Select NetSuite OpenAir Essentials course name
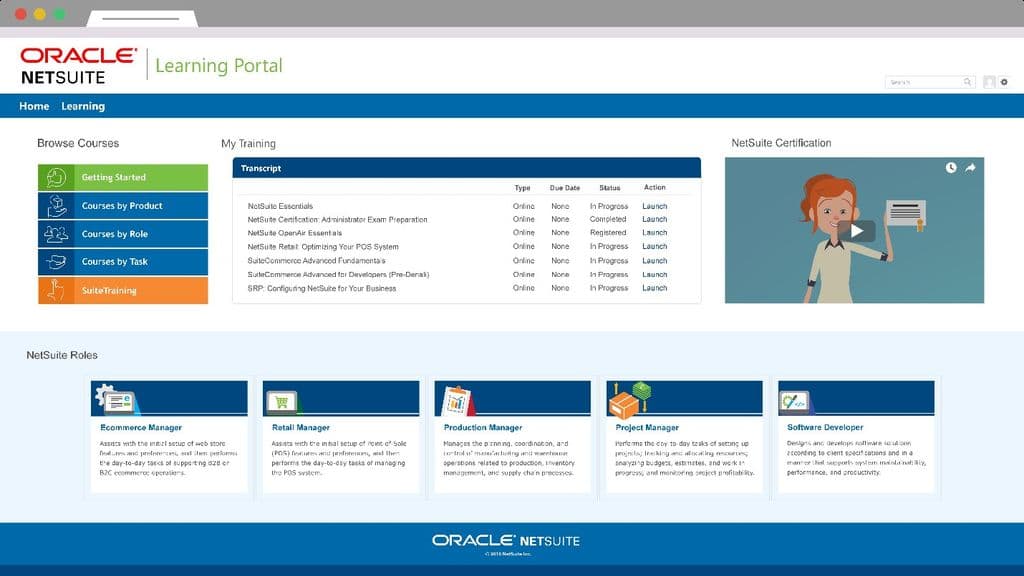This screenshot has width=1024, height=576. tap(295, 233)
